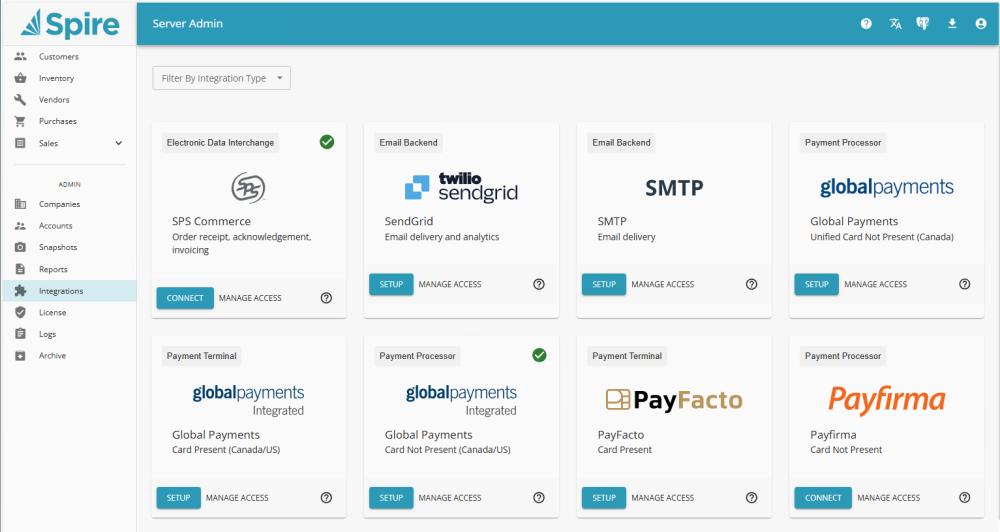Open Inventory section

tap(56, 78)
